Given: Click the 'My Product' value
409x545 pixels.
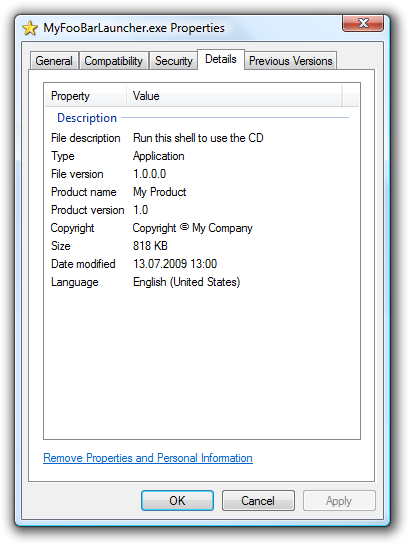Looking at the screenshot, I should click(x=160, y=192).
